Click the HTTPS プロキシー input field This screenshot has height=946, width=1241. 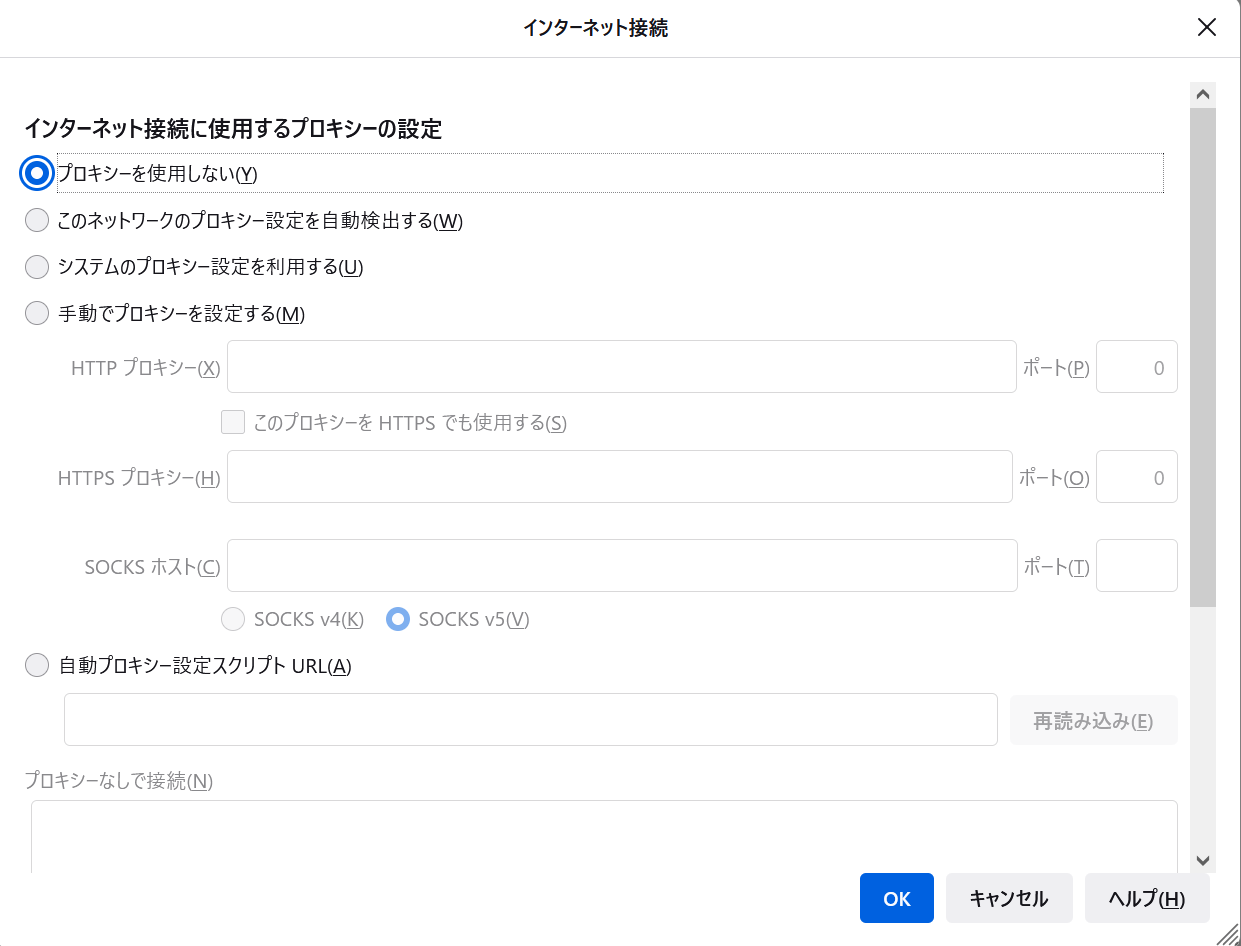pos(620,476)
